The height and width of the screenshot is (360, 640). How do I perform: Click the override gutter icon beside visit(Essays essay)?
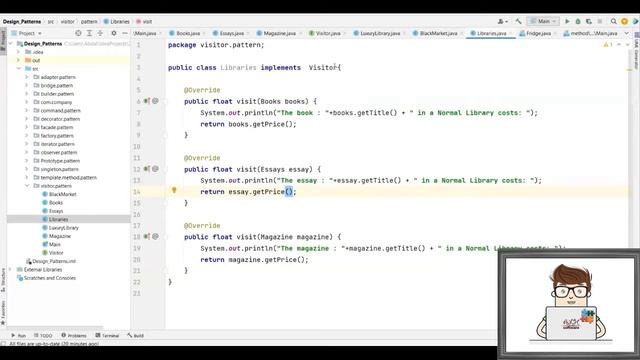(147, 169)
